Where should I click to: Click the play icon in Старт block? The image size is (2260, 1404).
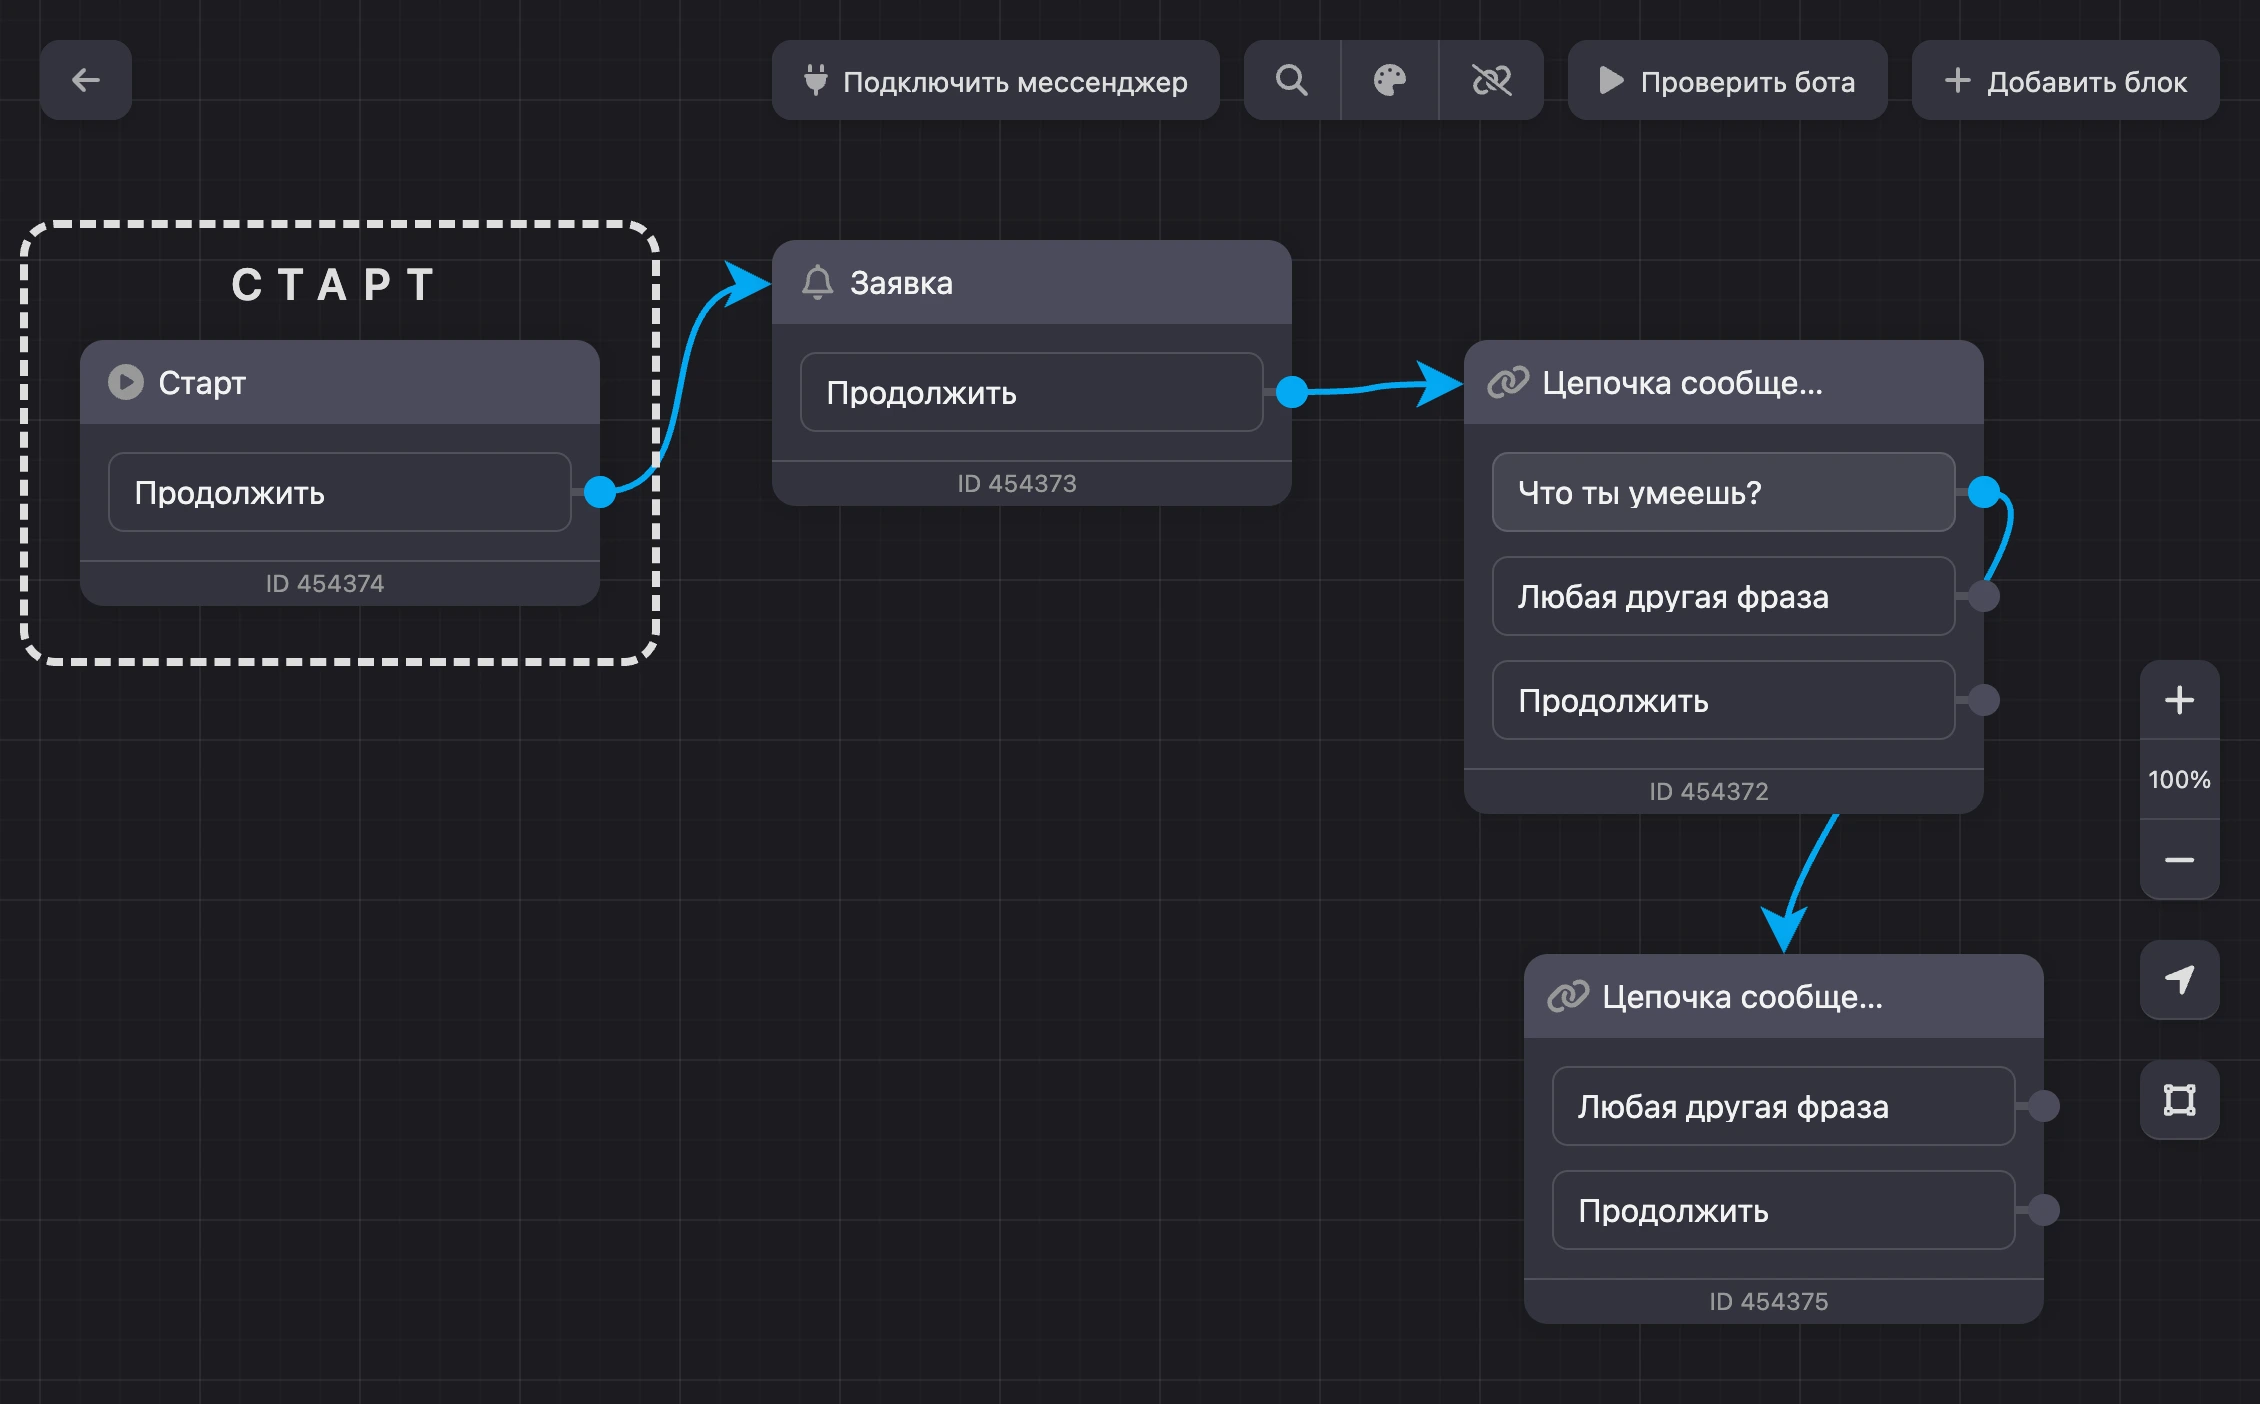pyautogui.click(x=126, y=382)
